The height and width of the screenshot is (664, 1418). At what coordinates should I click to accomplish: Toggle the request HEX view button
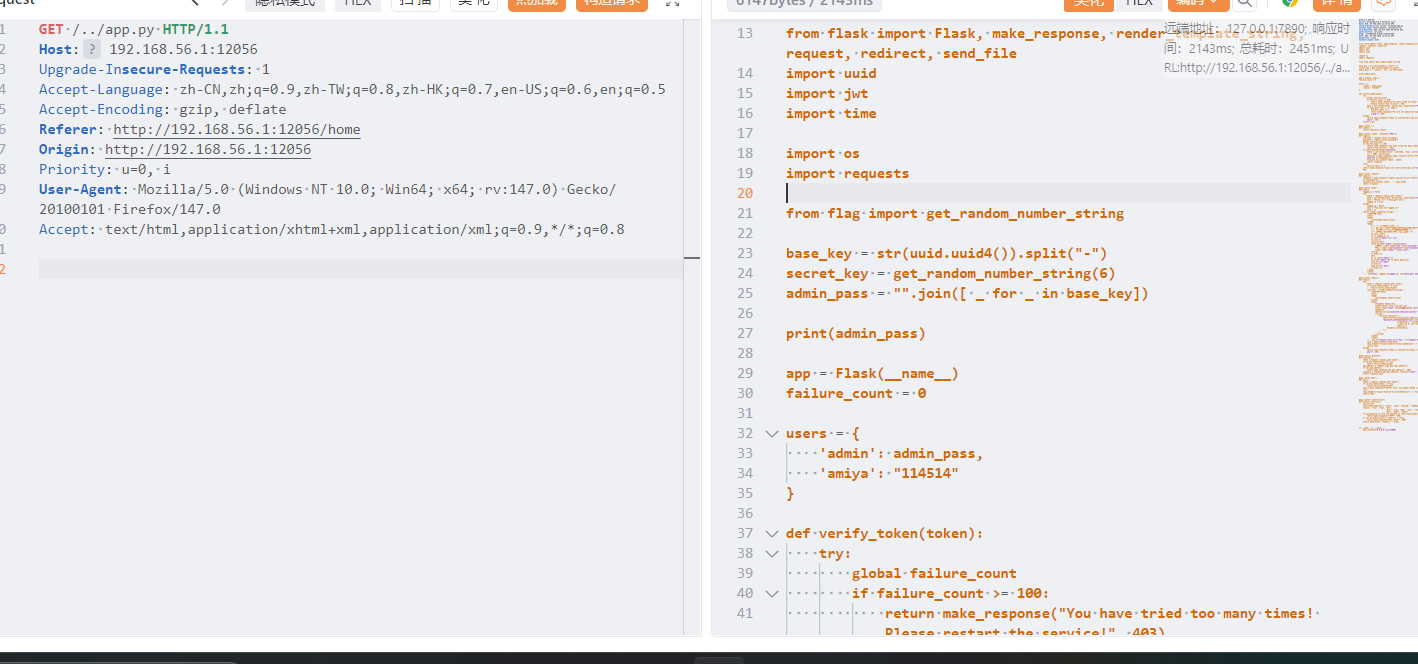coord(358,3)
